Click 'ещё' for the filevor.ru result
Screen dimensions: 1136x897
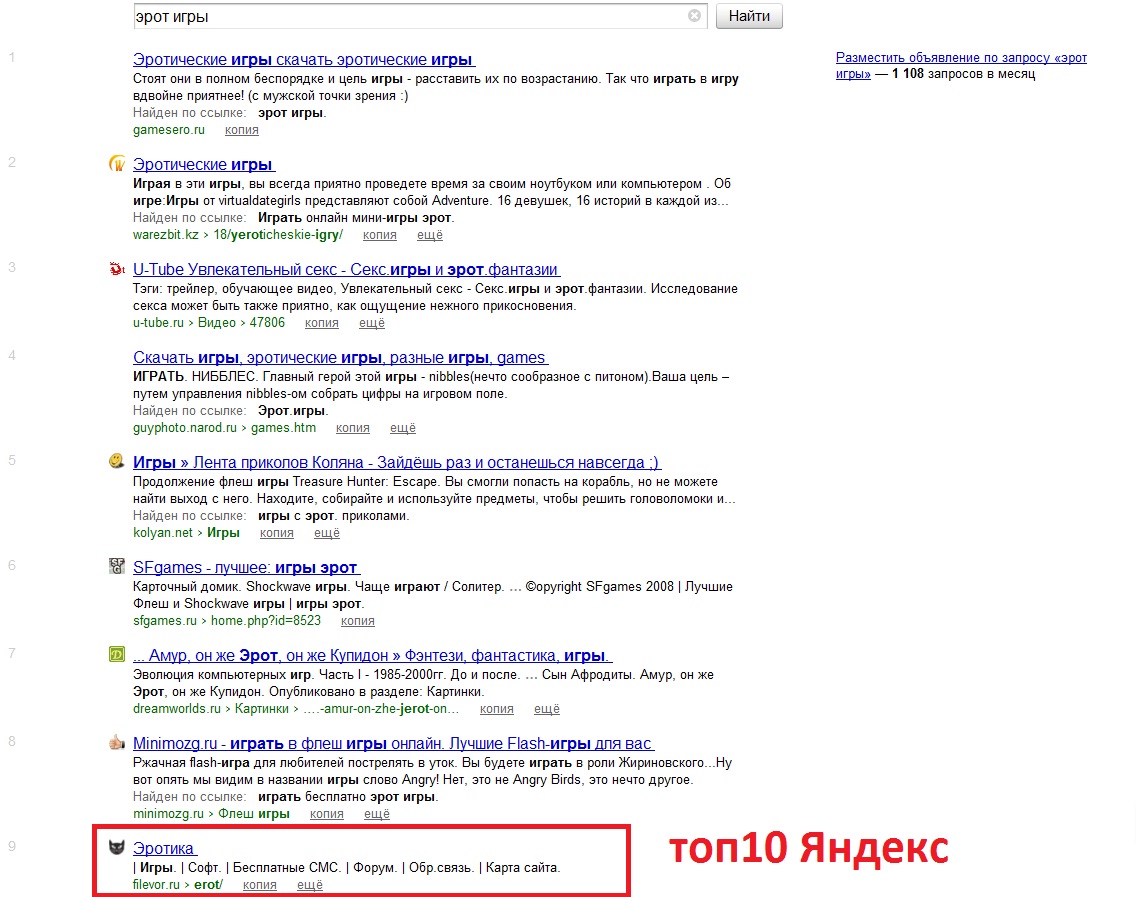[x=310, y=884]
